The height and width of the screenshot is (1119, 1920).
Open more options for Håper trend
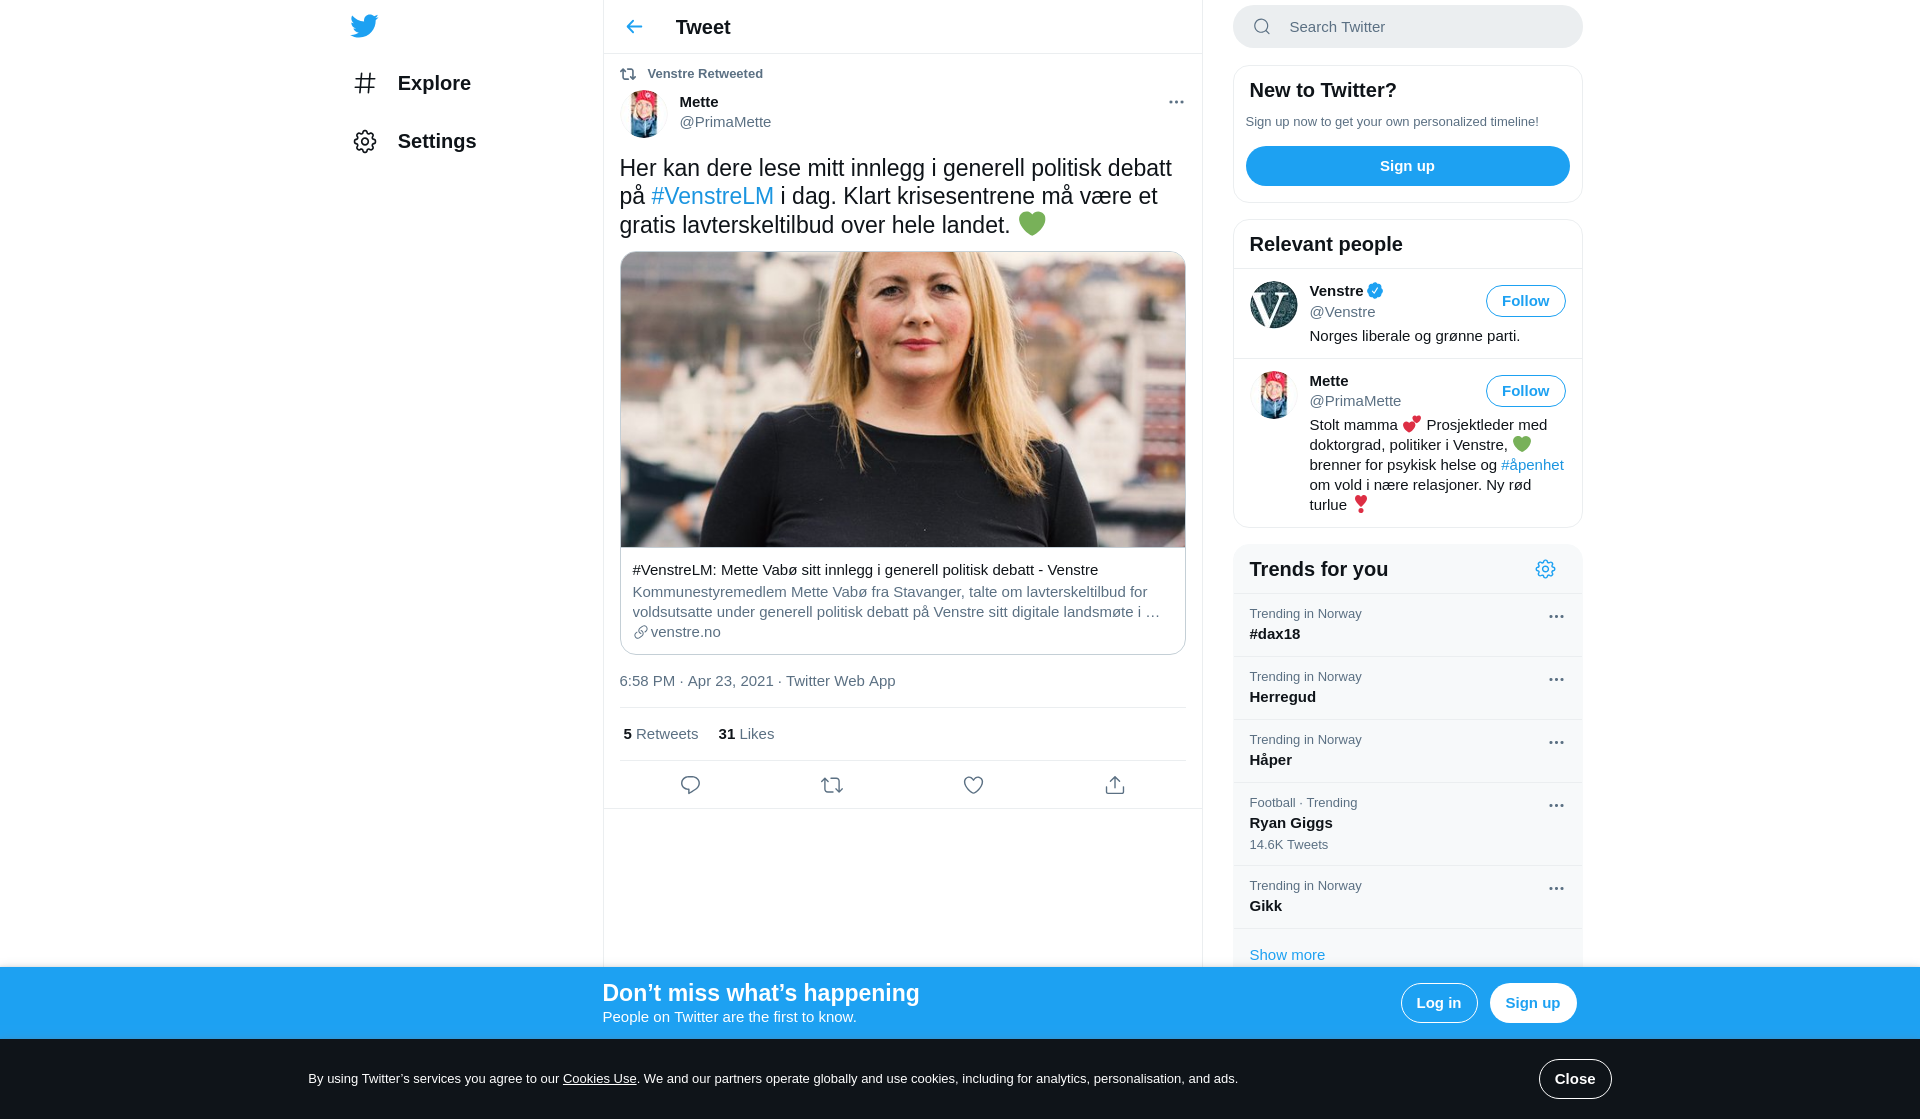click(1556, 743)
